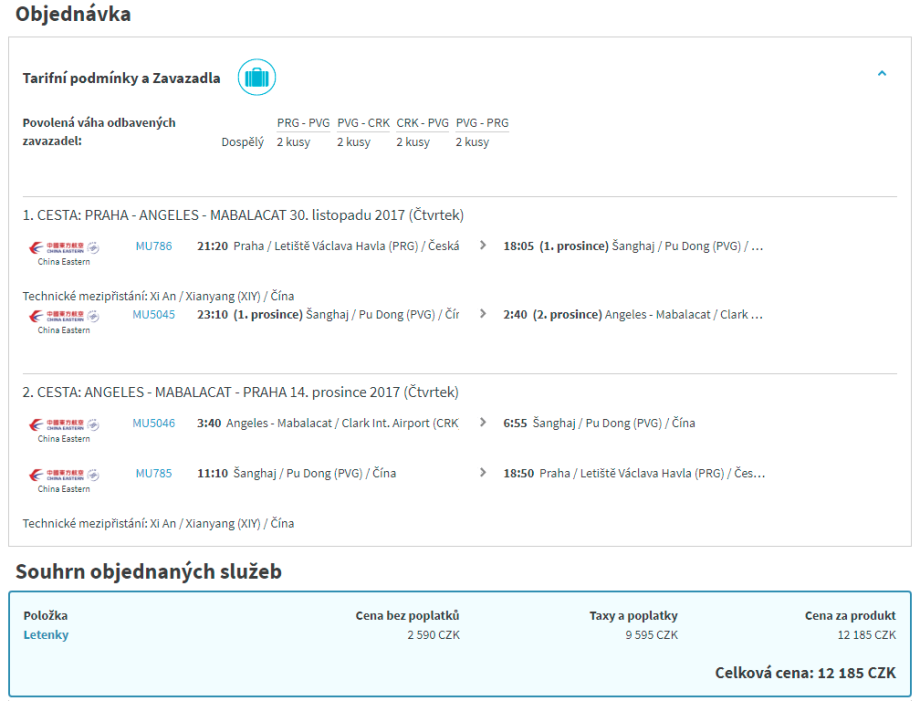Select the PVG - CRK baggage segment
This screenshot has width=920, height=701.
363,123
